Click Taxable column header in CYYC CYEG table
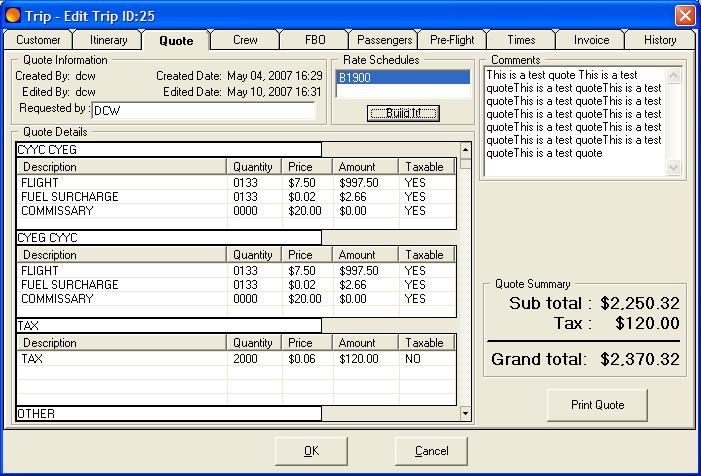Image resolution: width=701 pixels, height=476 pixels. click(x=427, y=167)
